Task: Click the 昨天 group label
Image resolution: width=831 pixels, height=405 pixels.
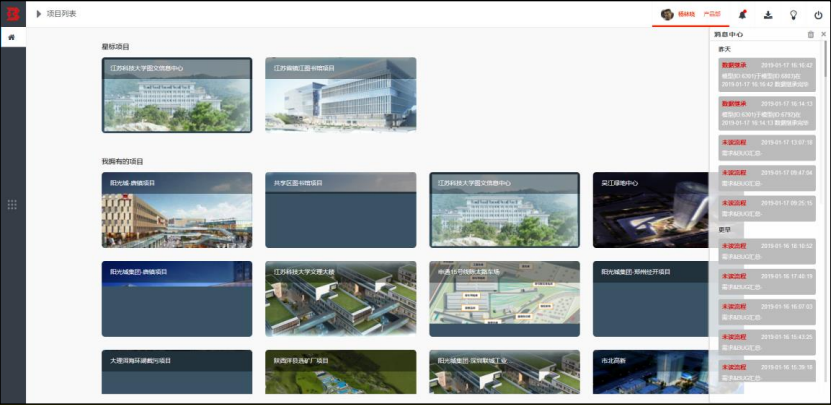Action: (x=724, y=49)
